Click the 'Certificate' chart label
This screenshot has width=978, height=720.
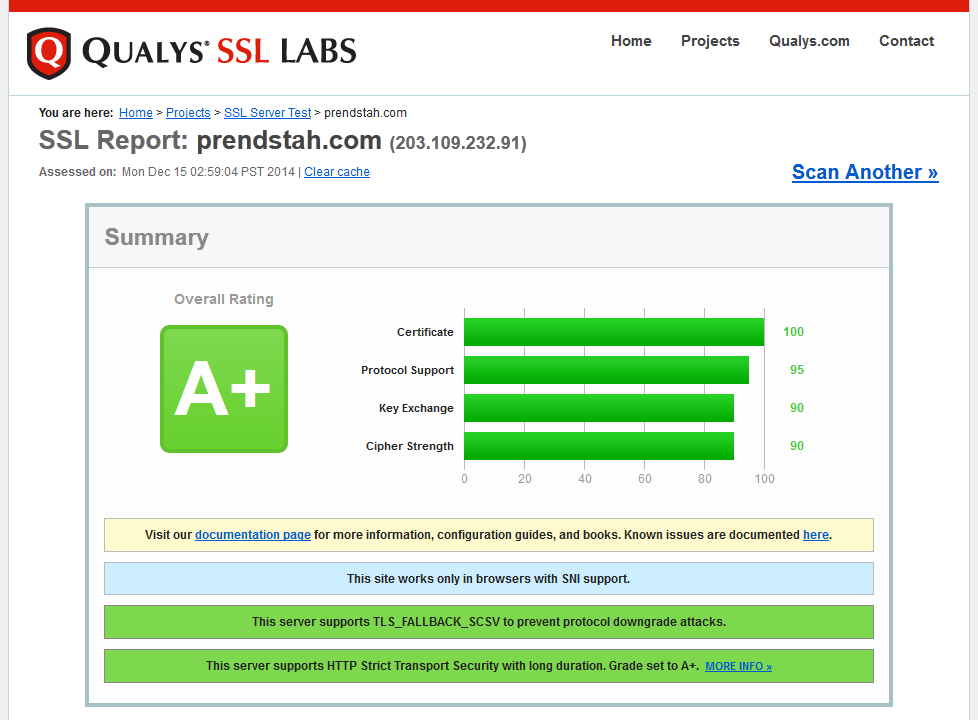pos(425,332)
